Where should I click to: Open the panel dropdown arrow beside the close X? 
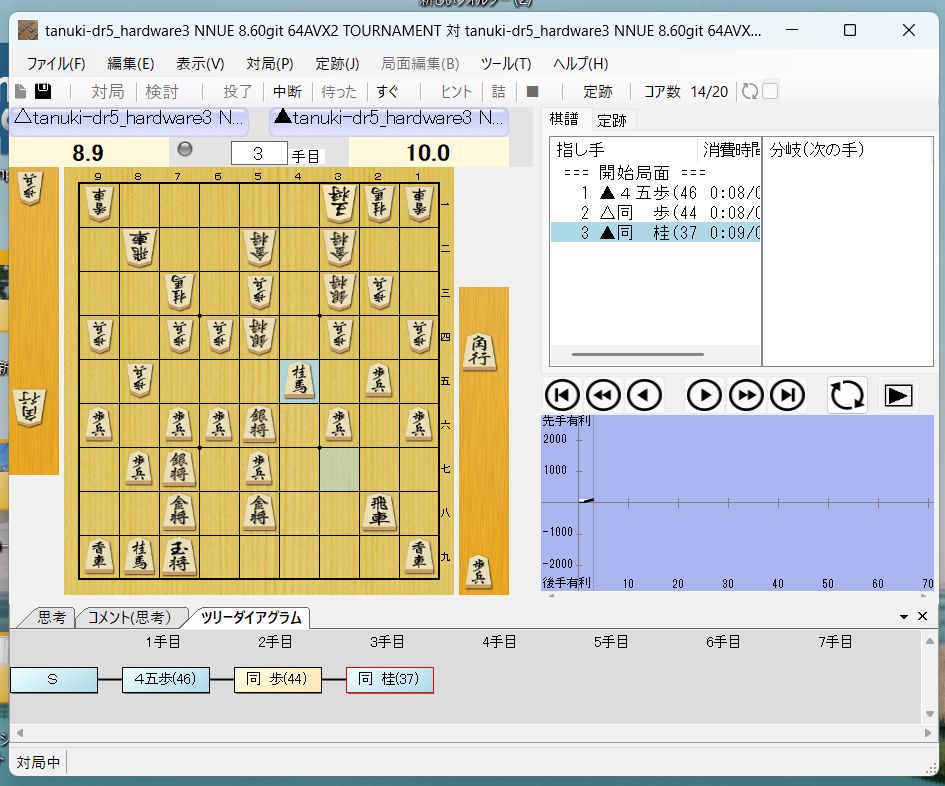pyautogui.click(x=904, y=617)
